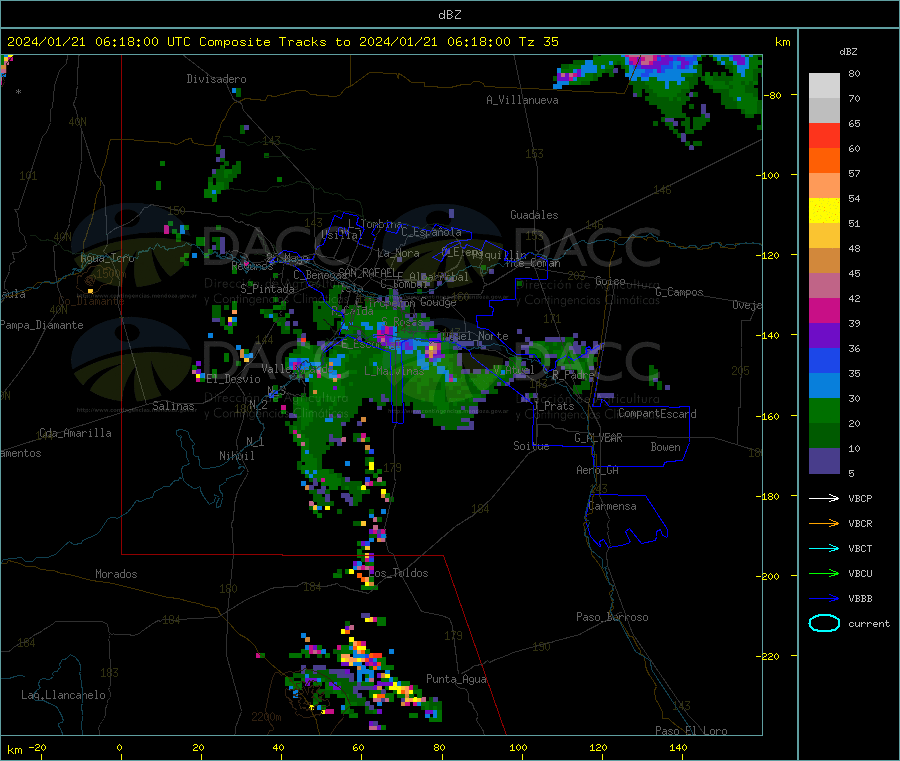Viewport: 900px width, 761px height.
Task: Click the Paso_Barroso map label
Action: [x=612, y=617]
